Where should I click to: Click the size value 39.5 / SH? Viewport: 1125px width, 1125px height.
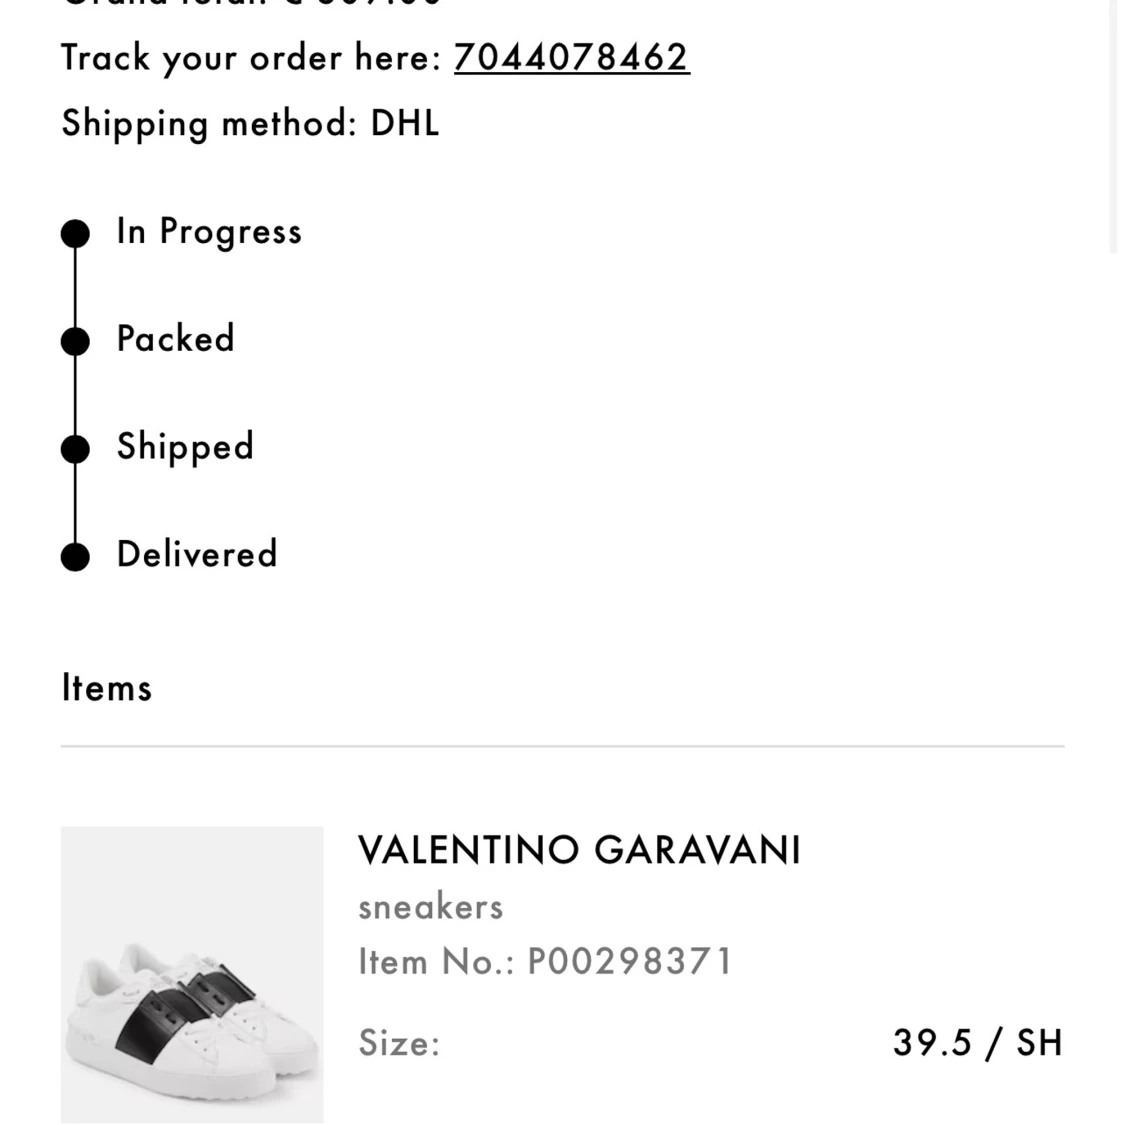[x=978, y=1042]
